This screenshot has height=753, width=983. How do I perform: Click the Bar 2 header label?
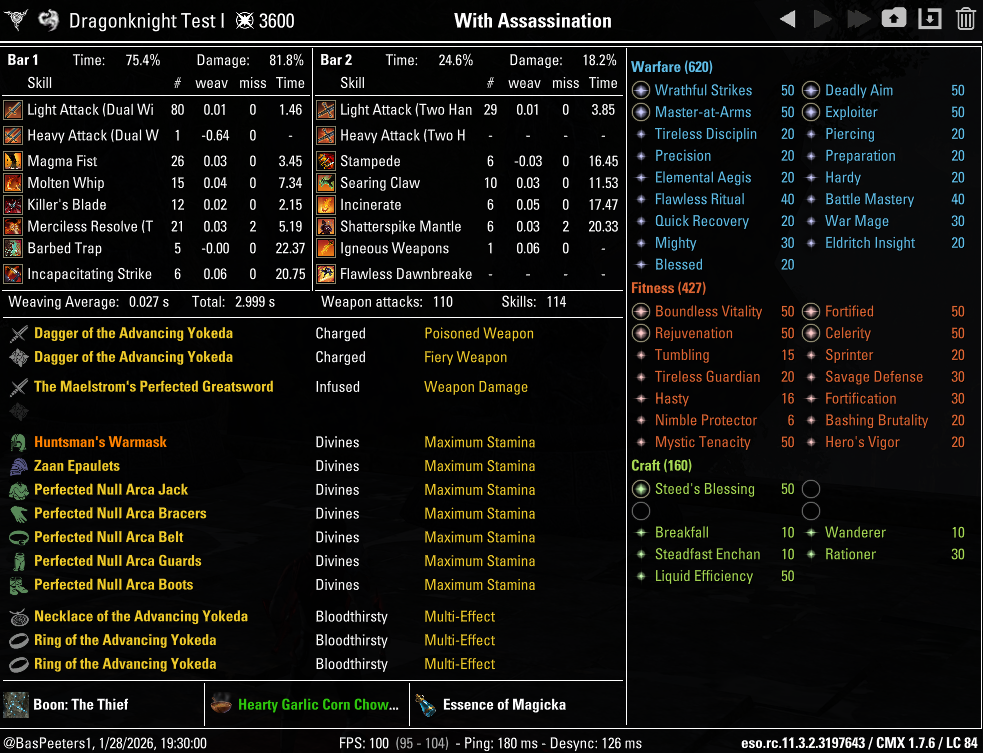[336, 60]
